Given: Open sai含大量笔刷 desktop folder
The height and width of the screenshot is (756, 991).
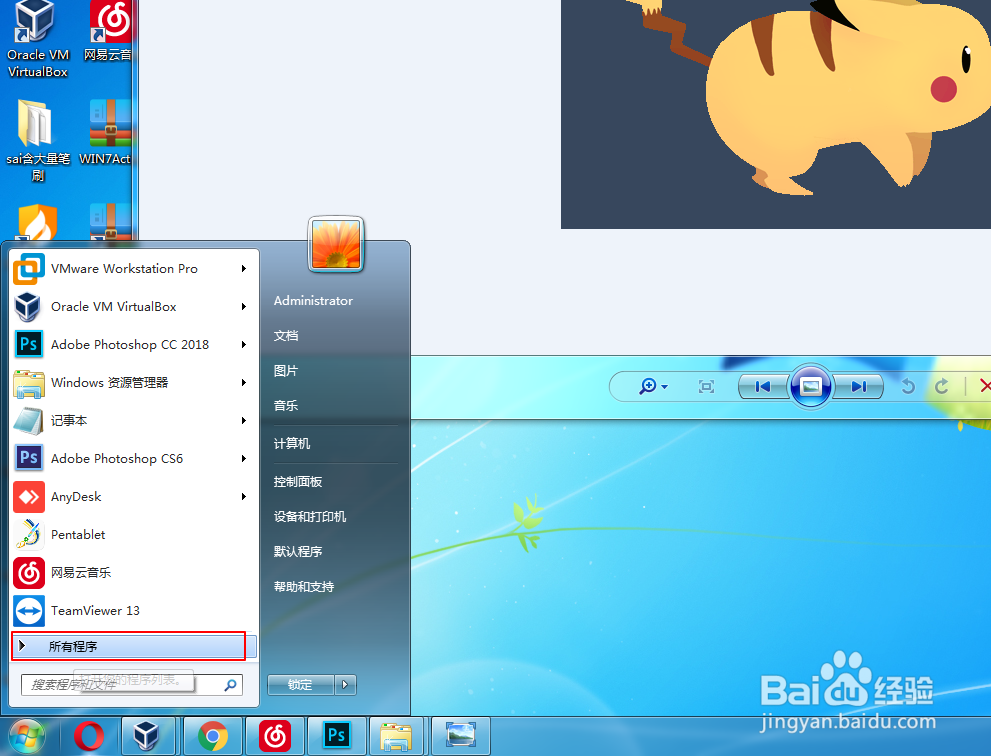Looking at the screenshot, I should point(37,140).
